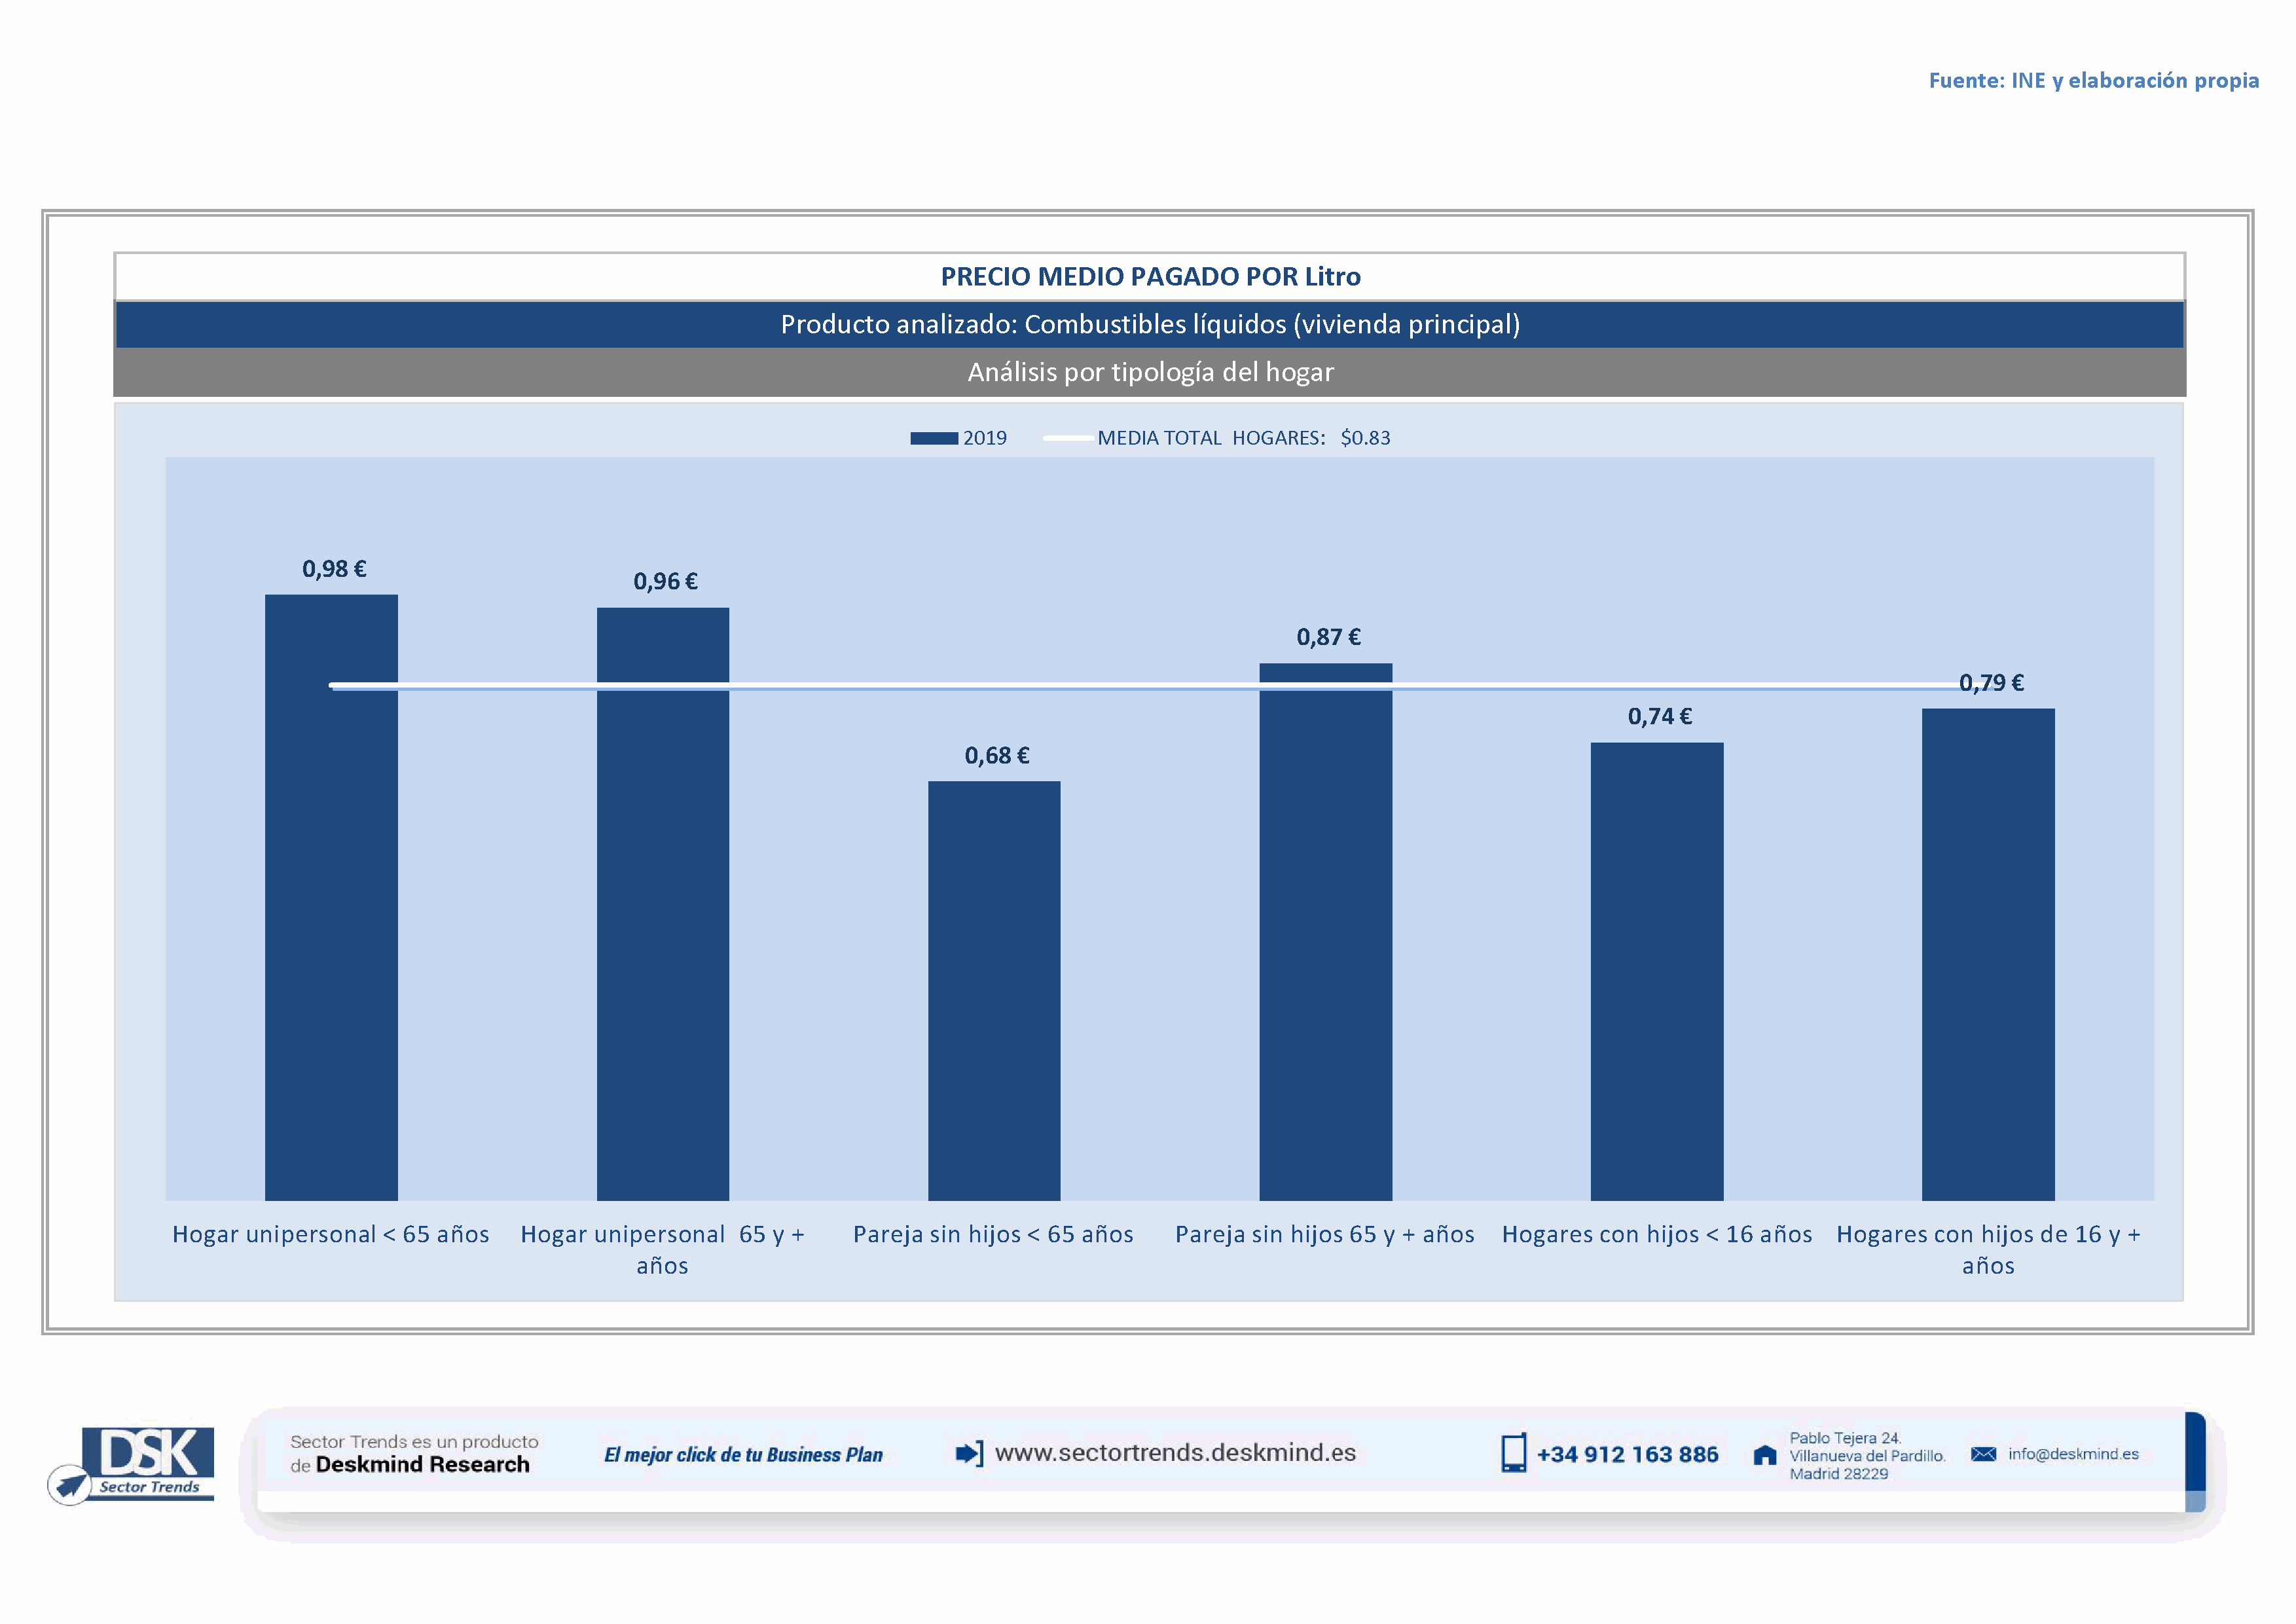Click the house address icon

click(x=1765, y=1455)
